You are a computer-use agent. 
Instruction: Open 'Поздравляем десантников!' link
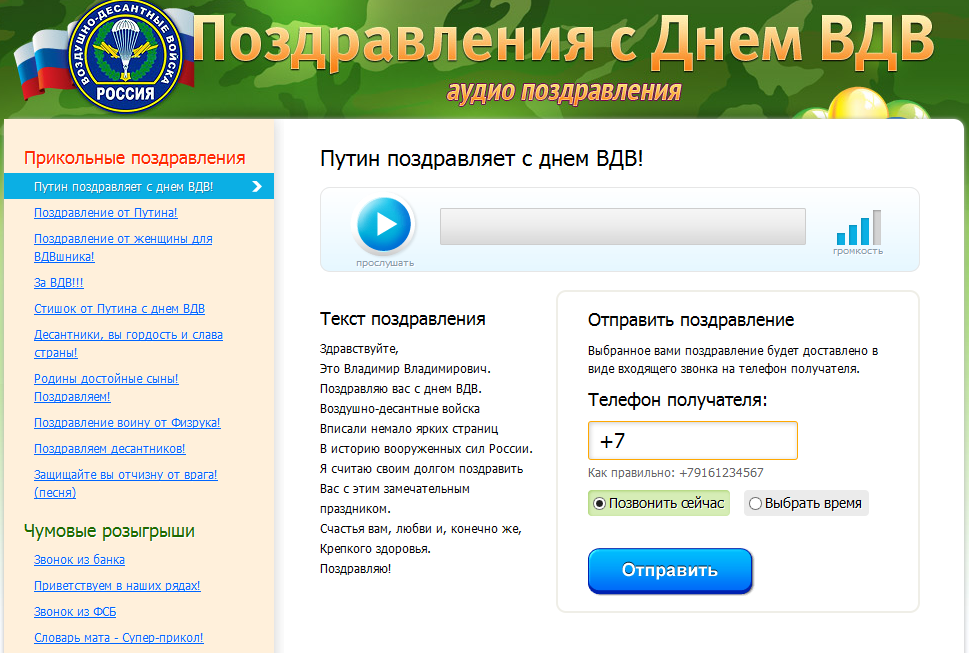[x=110, y=449]
